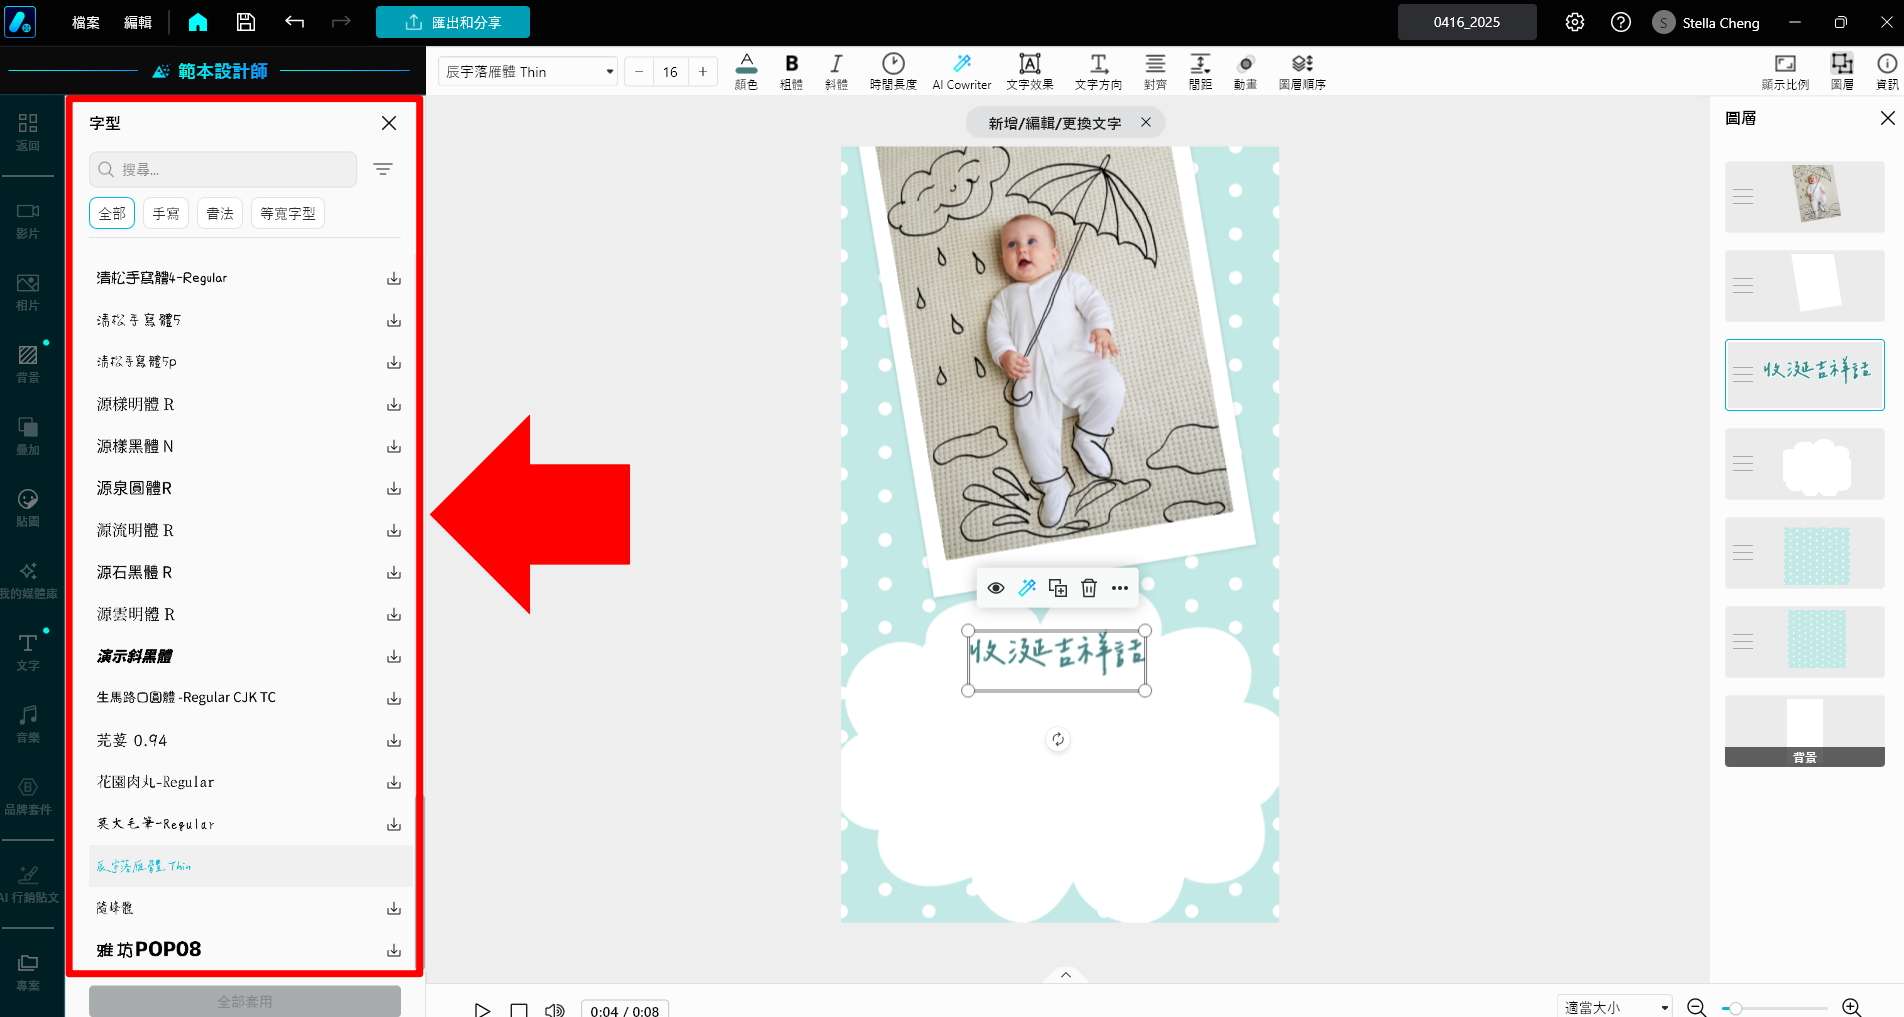Image resolution: width=1904 pixels, height=1017 pixels.
Task: Open text effects (文字效果)
Action: 1030,71
